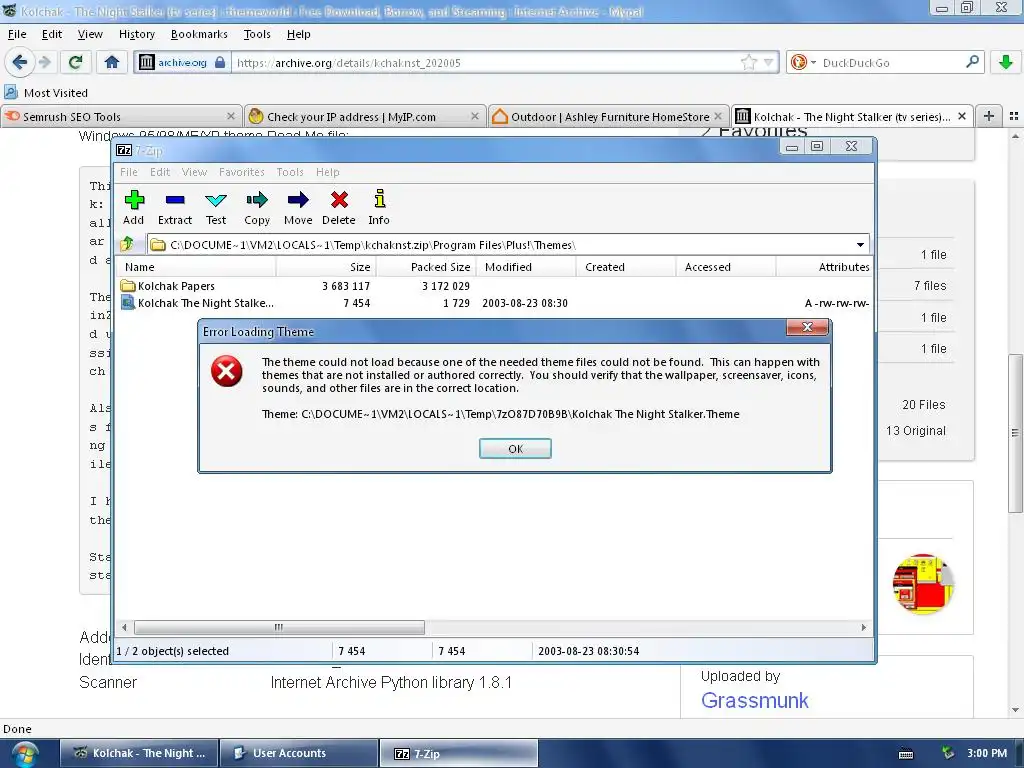The image size is (1024, 768).
Task: Open the History menu
Action: tap(136, 34)
